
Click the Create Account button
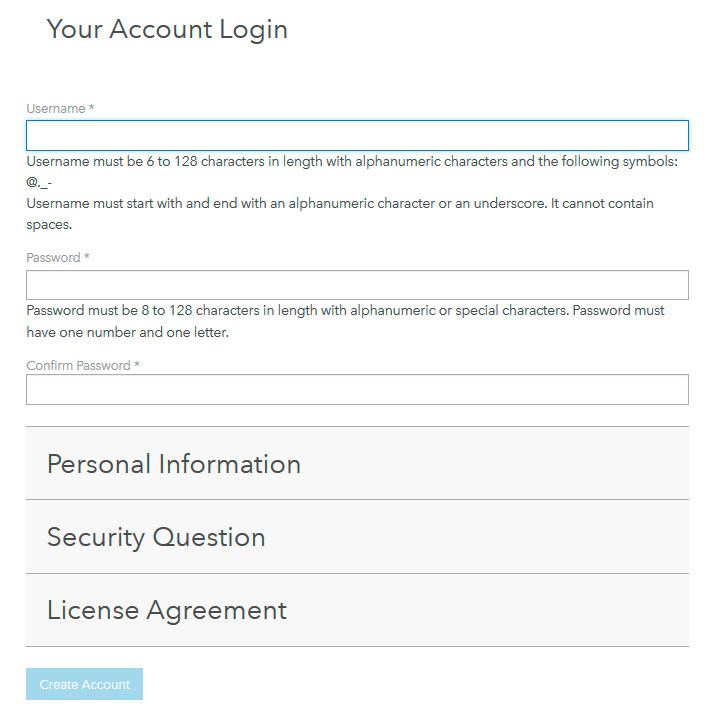[85, 684]
